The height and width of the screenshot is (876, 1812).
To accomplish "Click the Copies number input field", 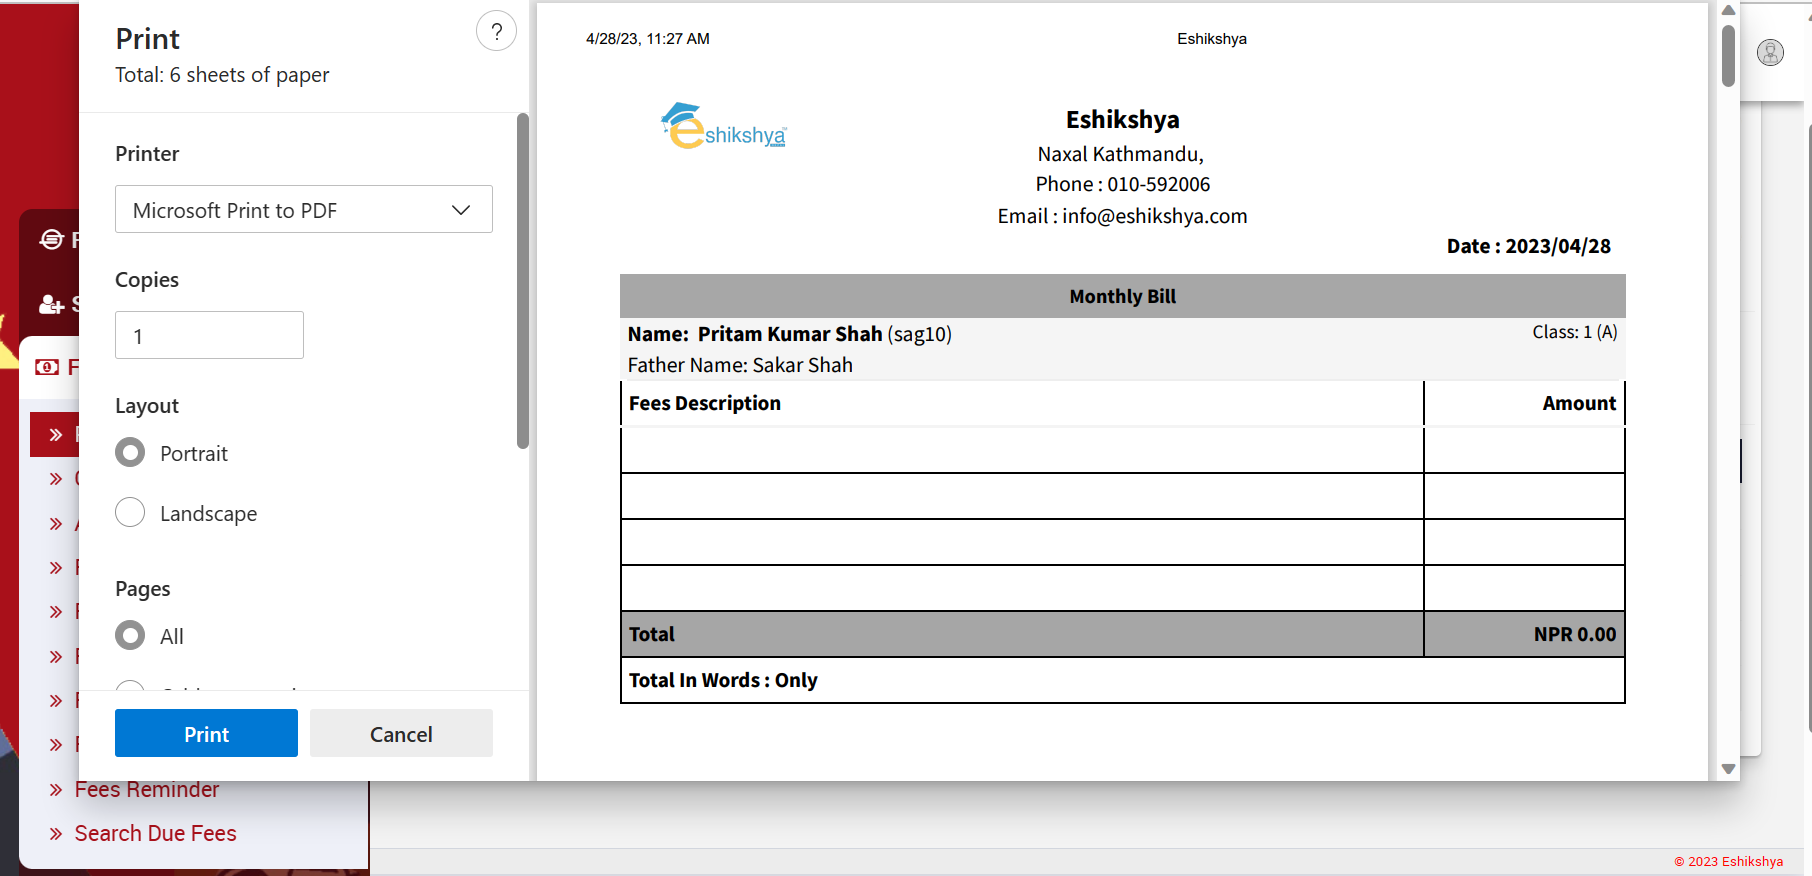I will 209,336.
